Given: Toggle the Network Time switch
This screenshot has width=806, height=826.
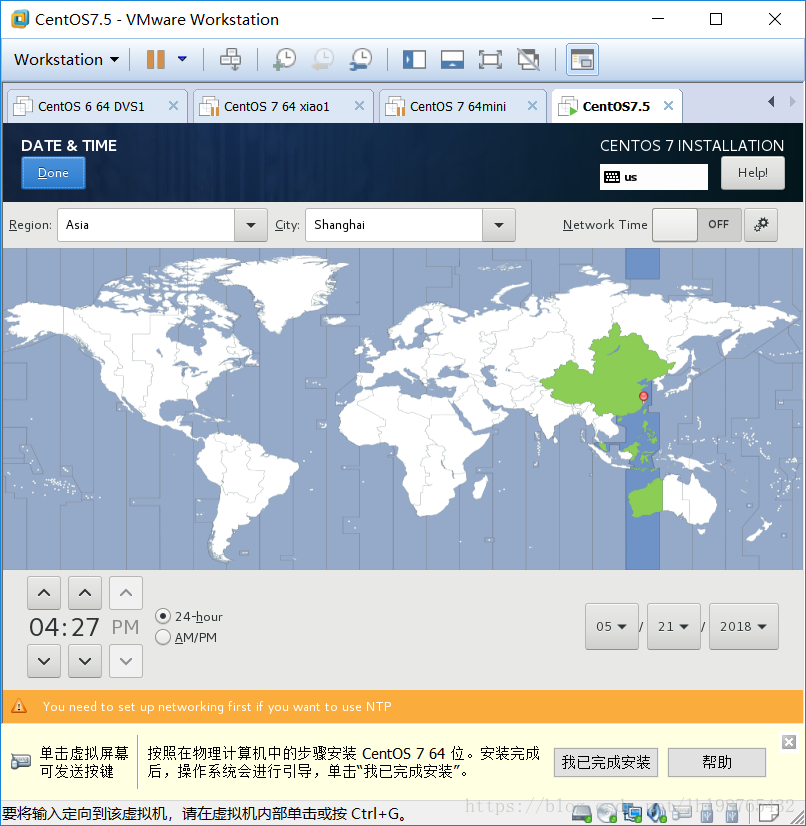Looking at the screenshot, I should 696,225.
